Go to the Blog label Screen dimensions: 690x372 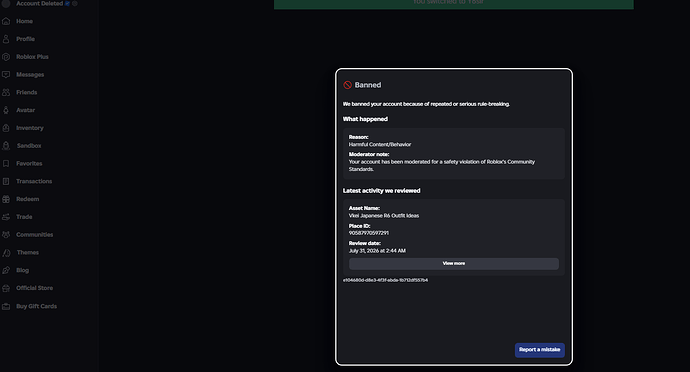click(22, 270)
